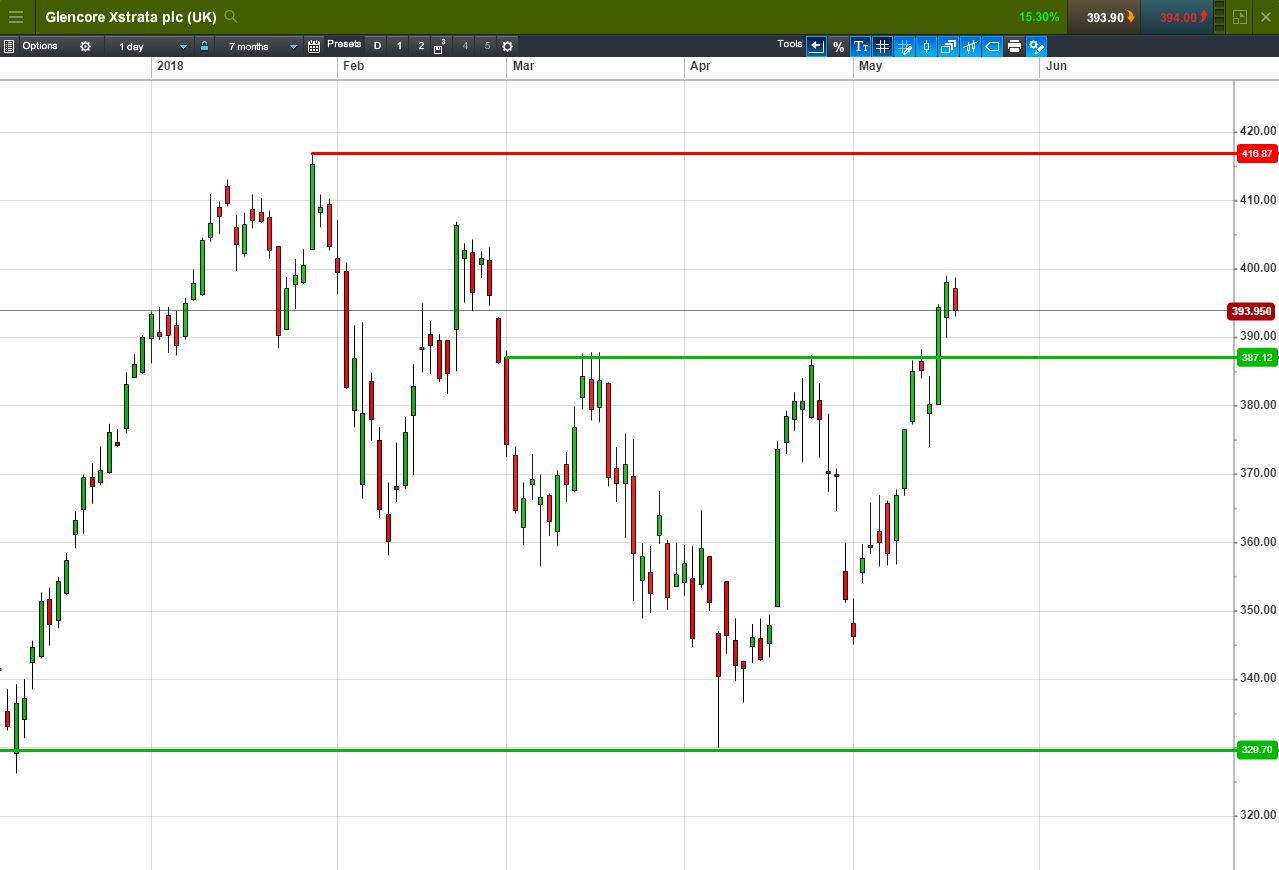Expand the 7 months range dropdown
Image resolution: width=1279 pixels, height=870 pixels.
pyautogui.click(x=260, y=46)
